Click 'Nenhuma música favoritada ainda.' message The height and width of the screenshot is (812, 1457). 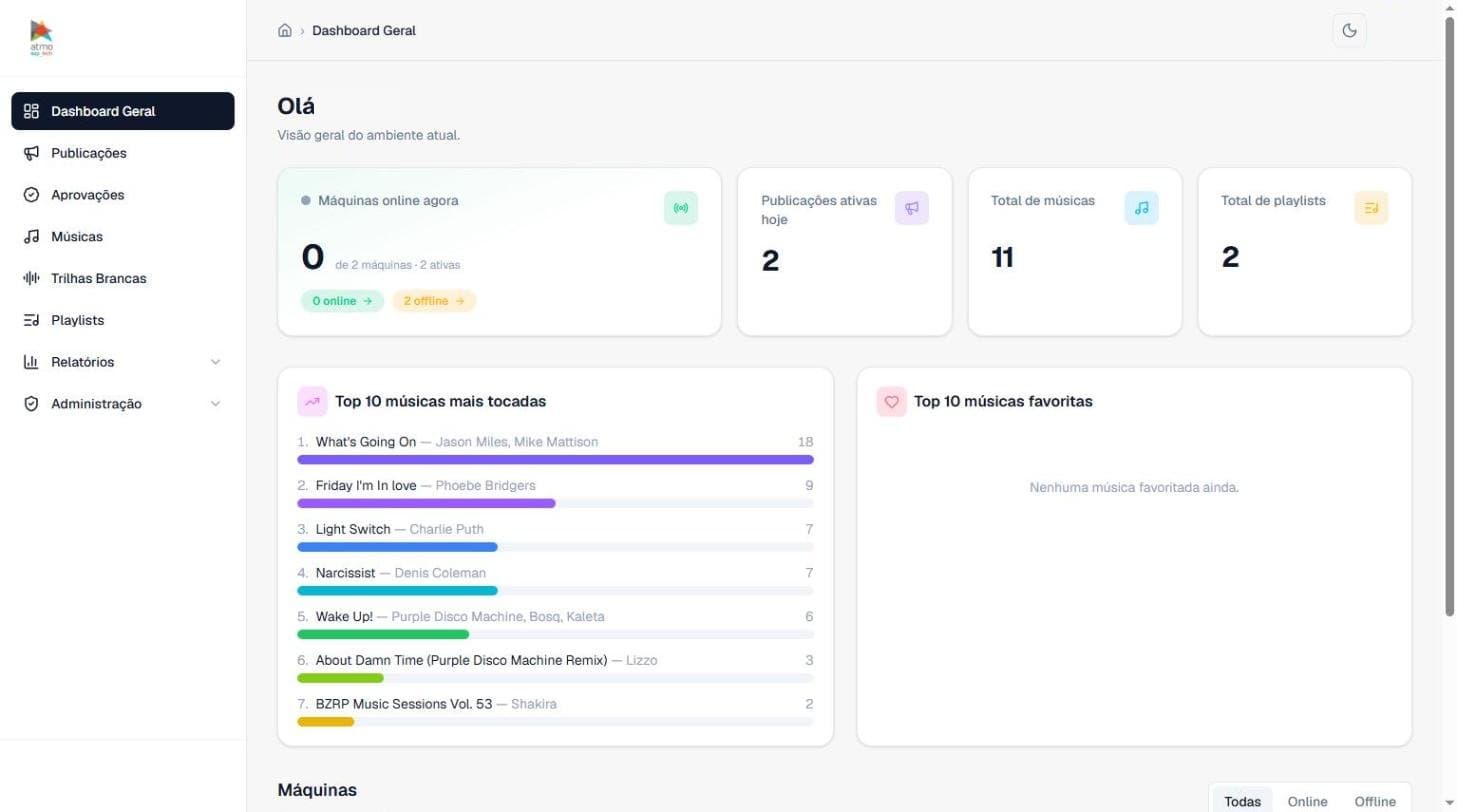[x=1134, y=488]
